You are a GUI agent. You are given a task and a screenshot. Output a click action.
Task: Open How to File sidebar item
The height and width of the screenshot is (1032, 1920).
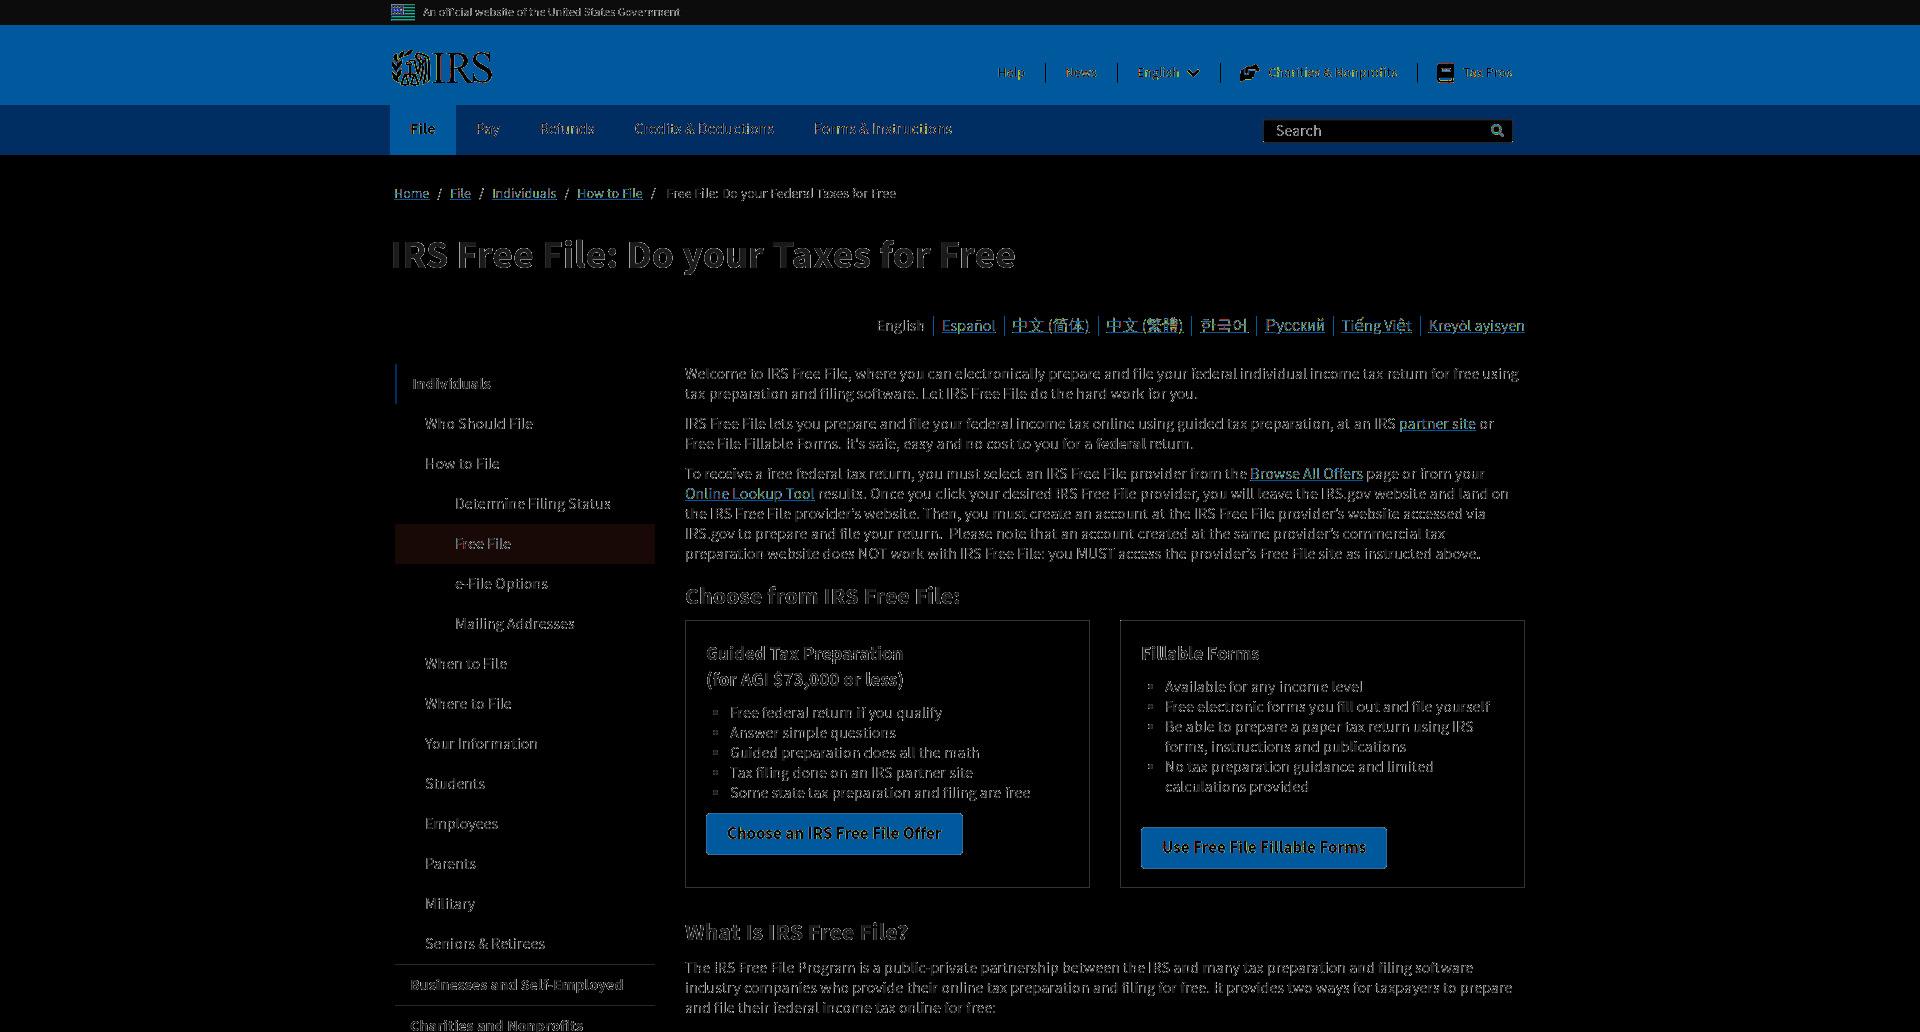(x=461, y=464)
